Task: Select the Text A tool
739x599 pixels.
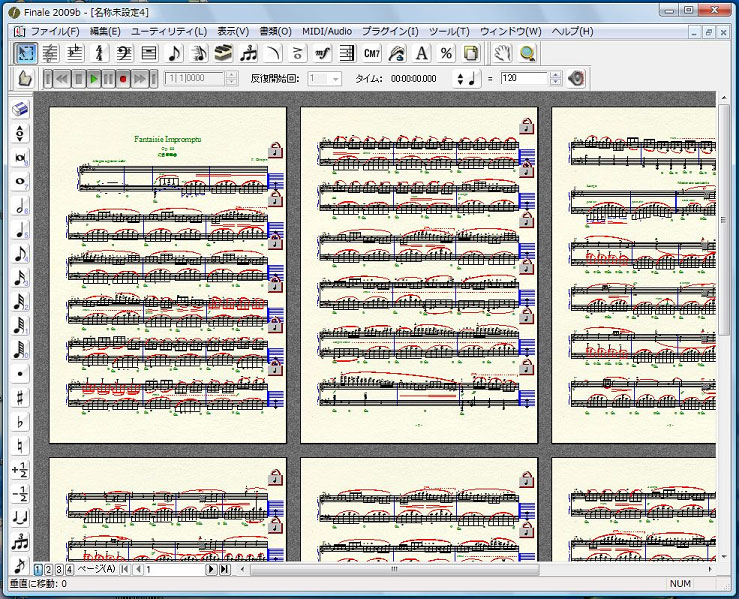Action: [x=422, y=53]
